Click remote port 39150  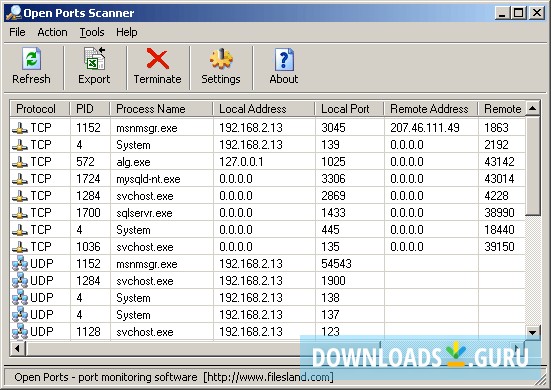coord(499,247)
